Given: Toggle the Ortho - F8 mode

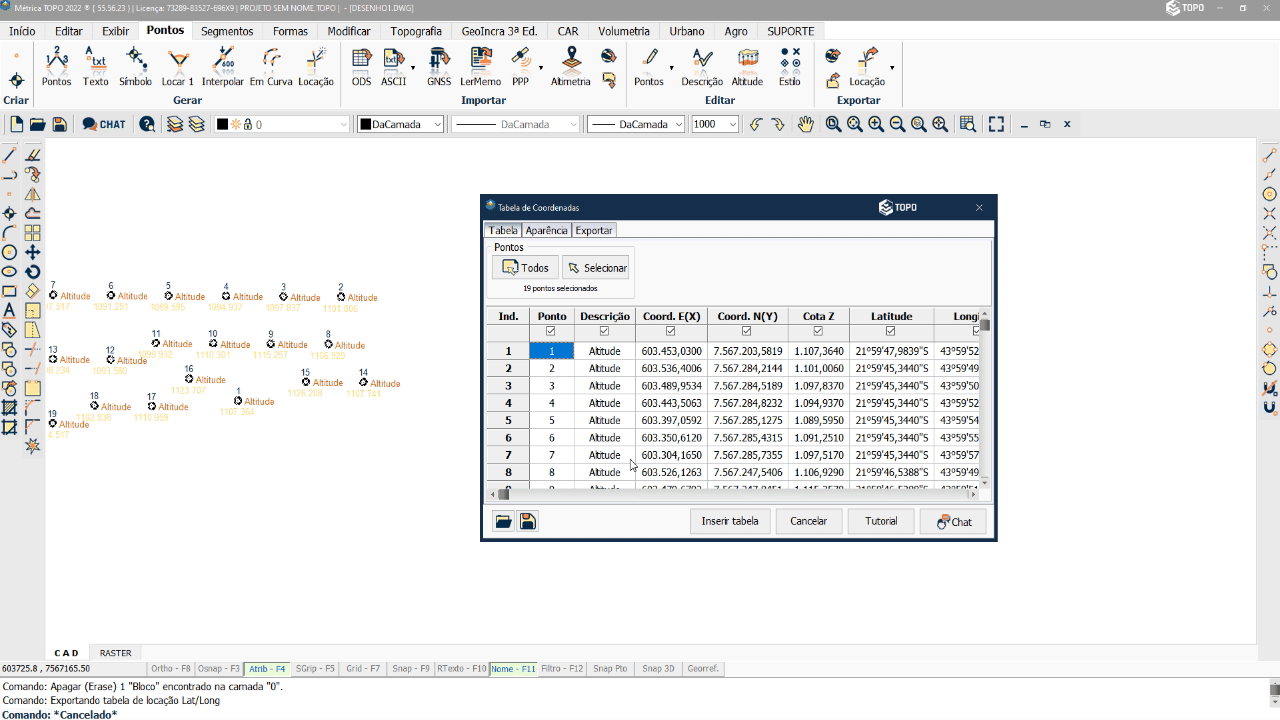Looking at the screenshot, I should [170, 668].
